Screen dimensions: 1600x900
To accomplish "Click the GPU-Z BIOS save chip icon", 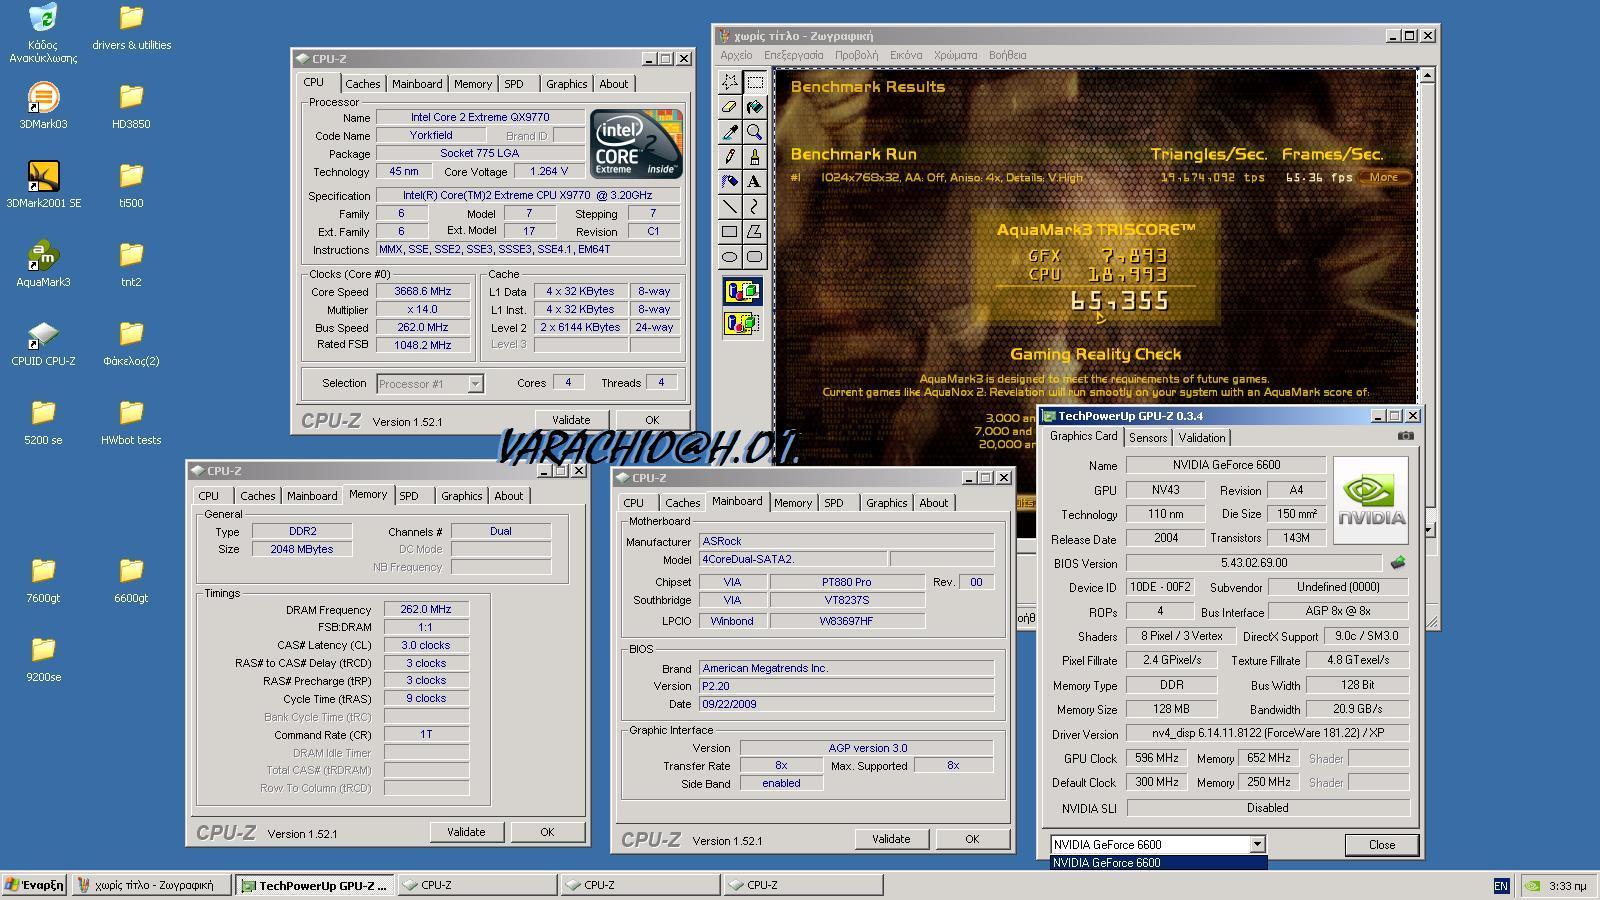I will point(1398,563).
